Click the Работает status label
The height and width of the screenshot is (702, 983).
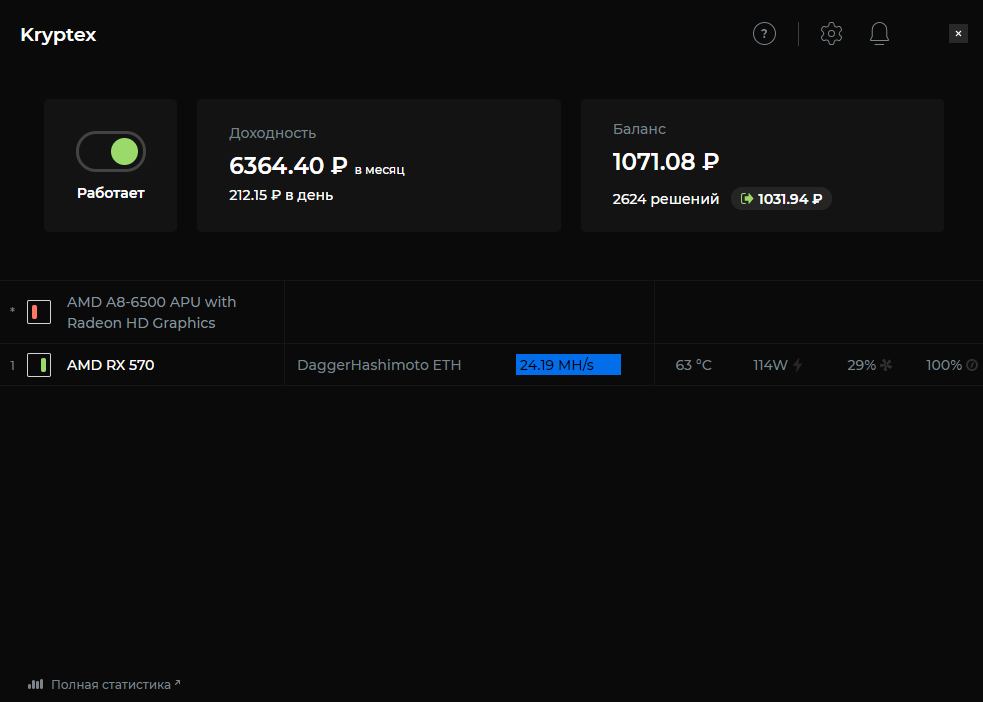111,193
